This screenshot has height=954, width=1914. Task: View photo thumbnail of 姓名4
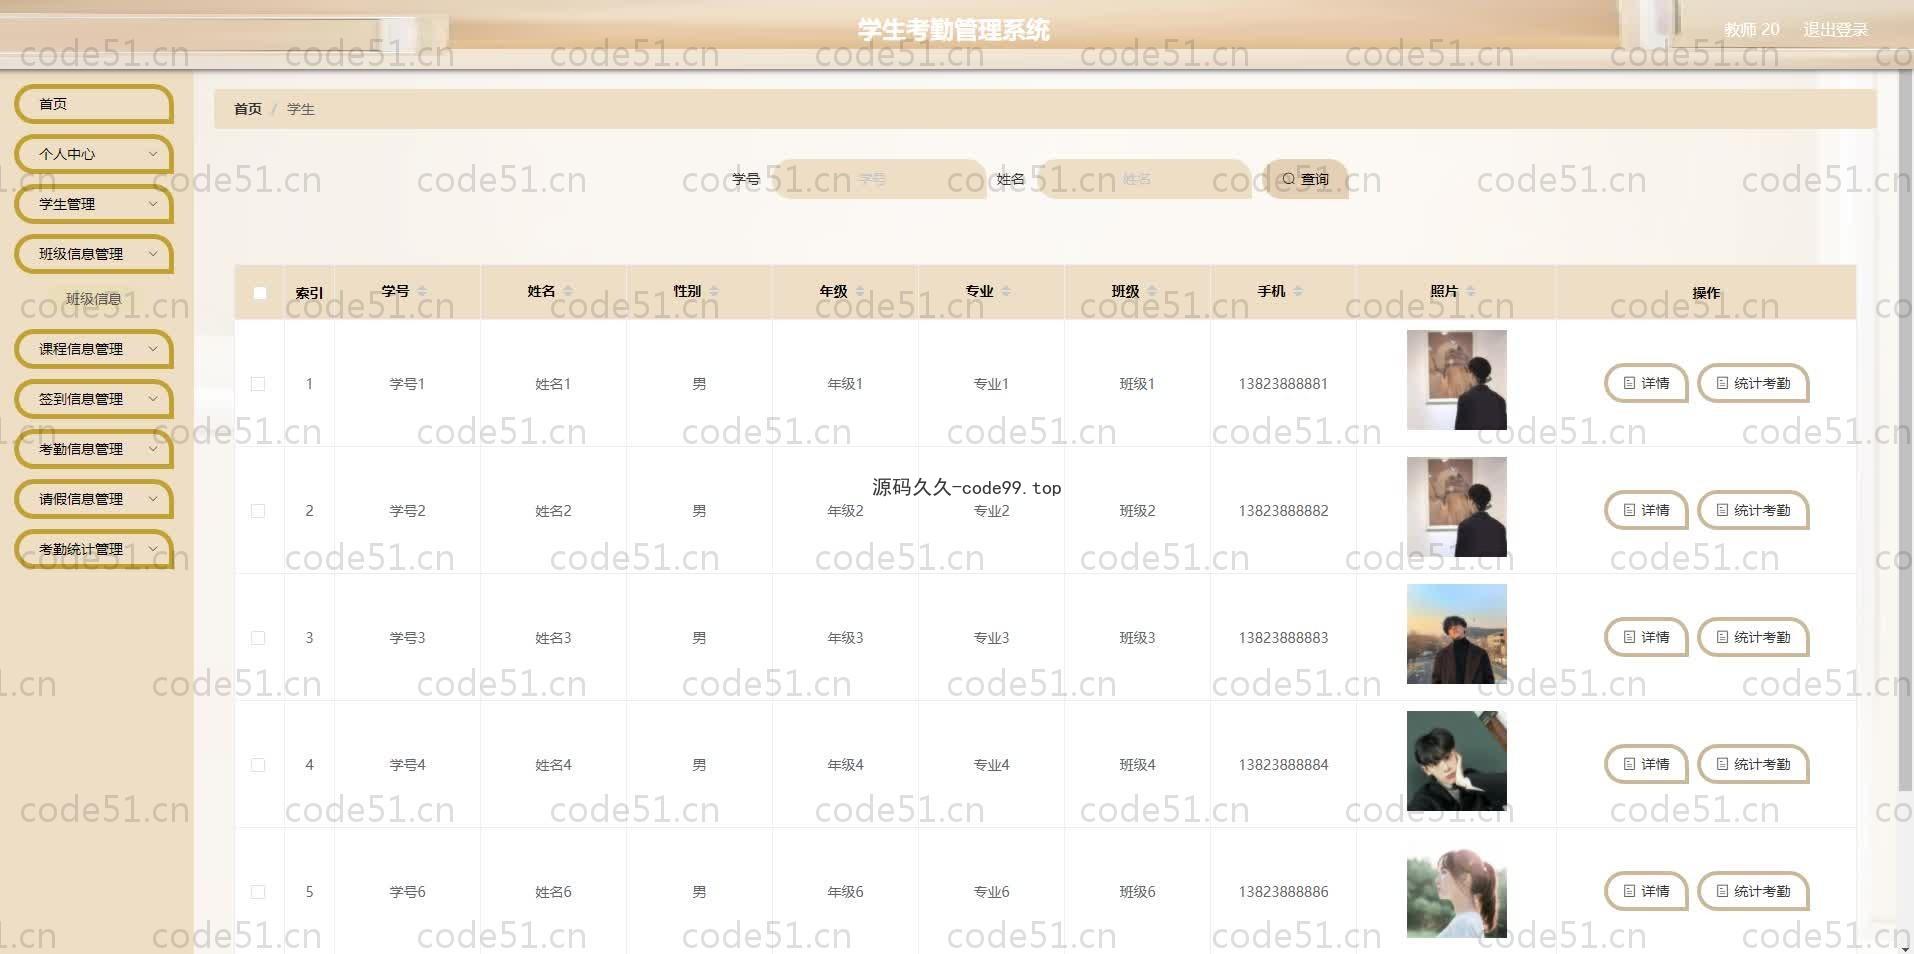[1456, 761]
